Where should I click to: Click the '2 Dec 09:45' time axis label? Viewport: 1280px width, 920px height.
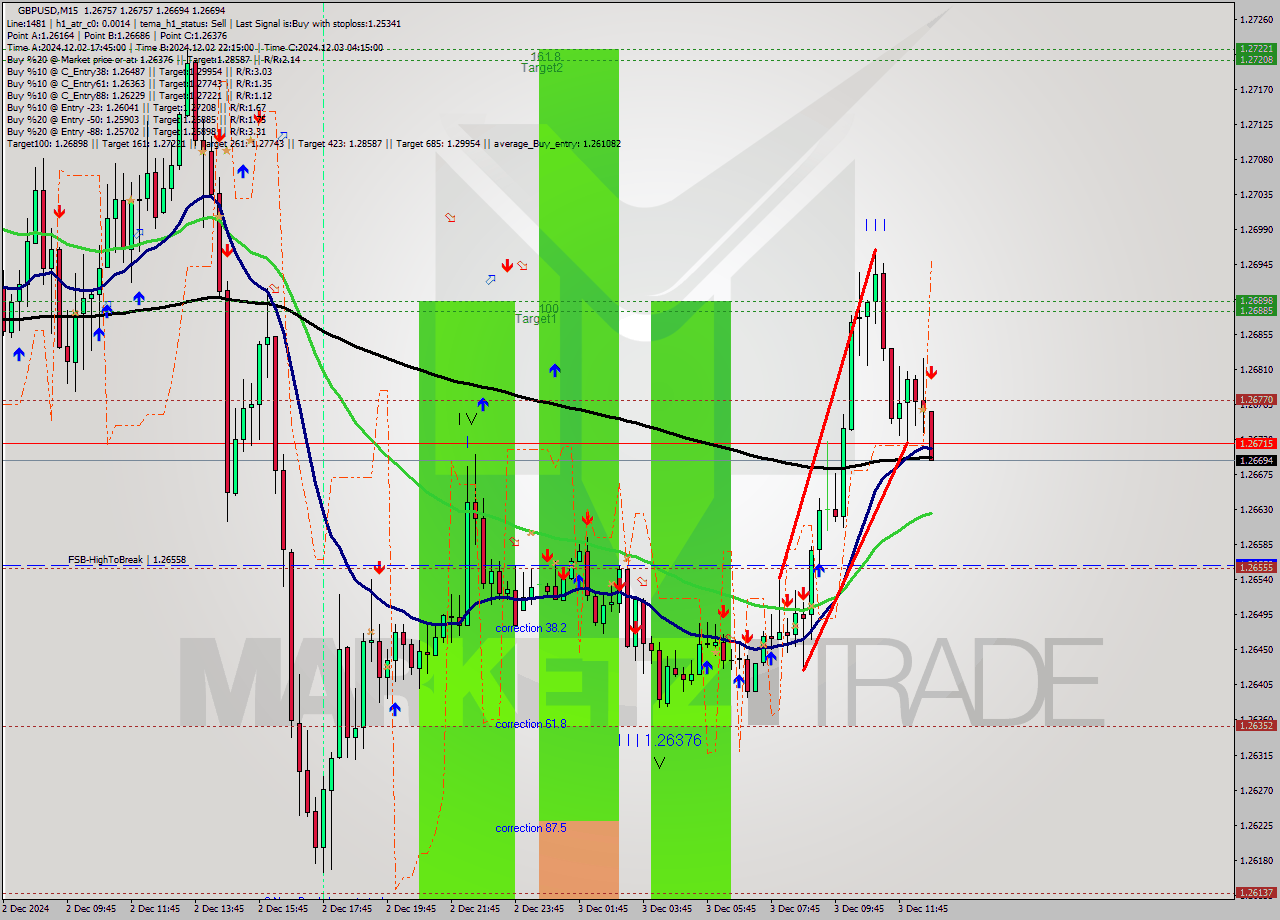pyautogui.click(x=91, y=909)
